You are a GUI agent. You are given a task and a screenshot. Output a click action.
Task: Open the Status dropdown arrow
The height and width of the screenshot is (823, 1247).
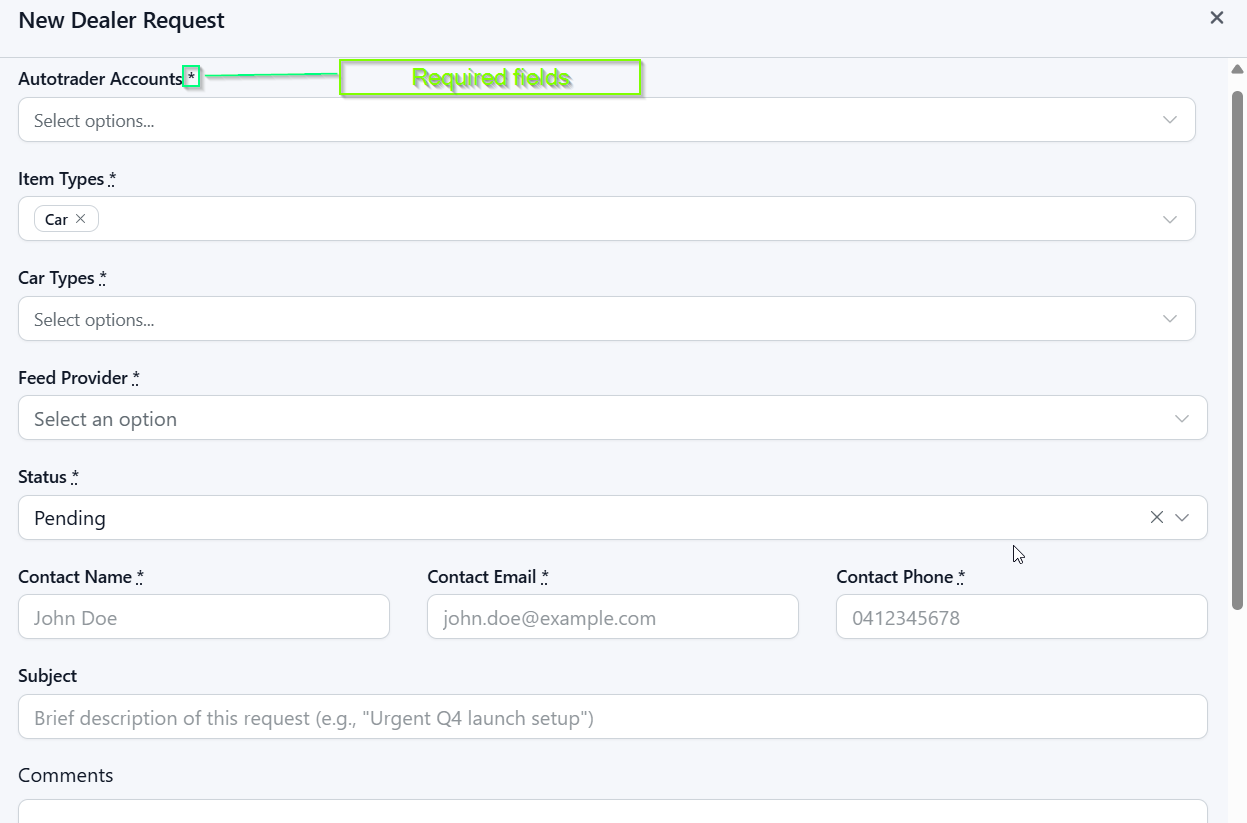click(1182, 517)
